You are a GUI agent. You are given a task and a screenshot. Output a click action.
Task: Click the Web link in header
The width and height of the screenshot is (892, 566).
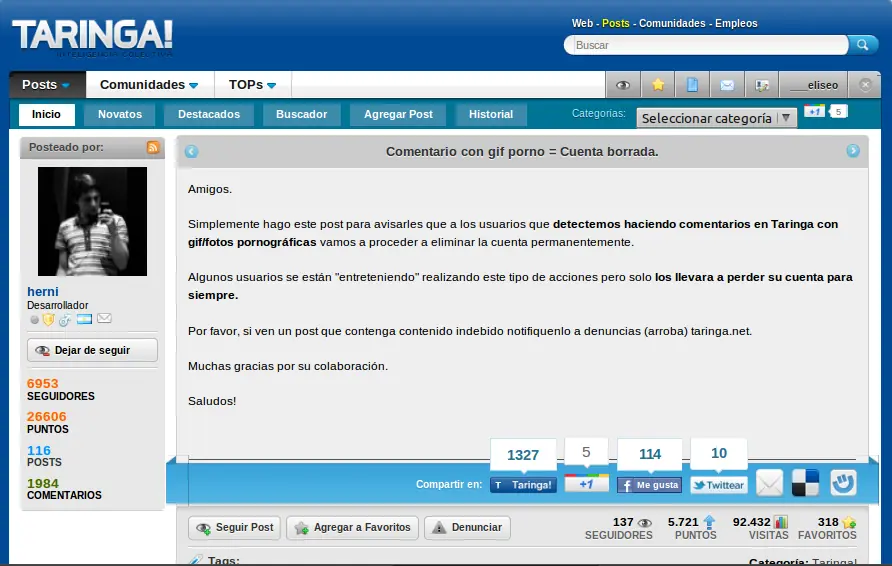pos(582,23)
